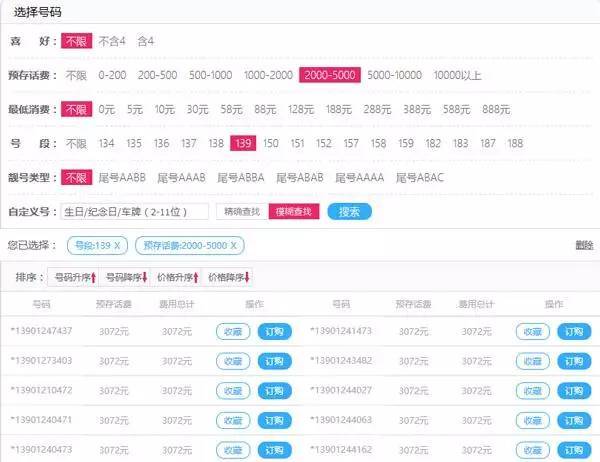Choose the 1000-2000 prepaid fee range
Screen dimensions: 600x462
(x=268, y=75)
